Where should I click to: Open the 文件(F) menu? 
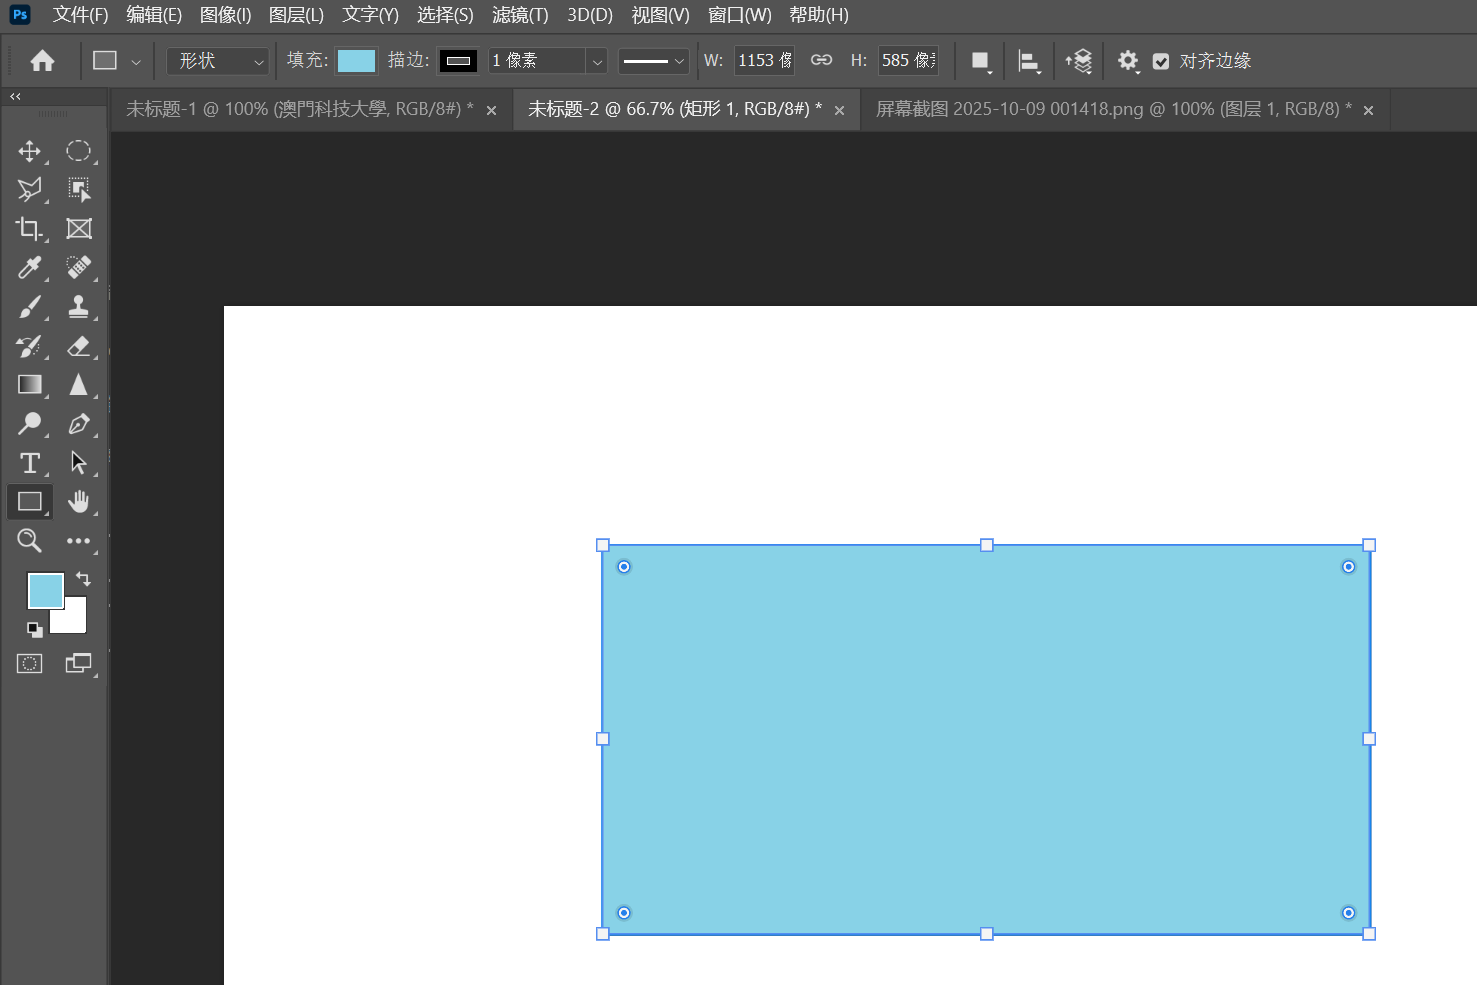tap(80, 15)
